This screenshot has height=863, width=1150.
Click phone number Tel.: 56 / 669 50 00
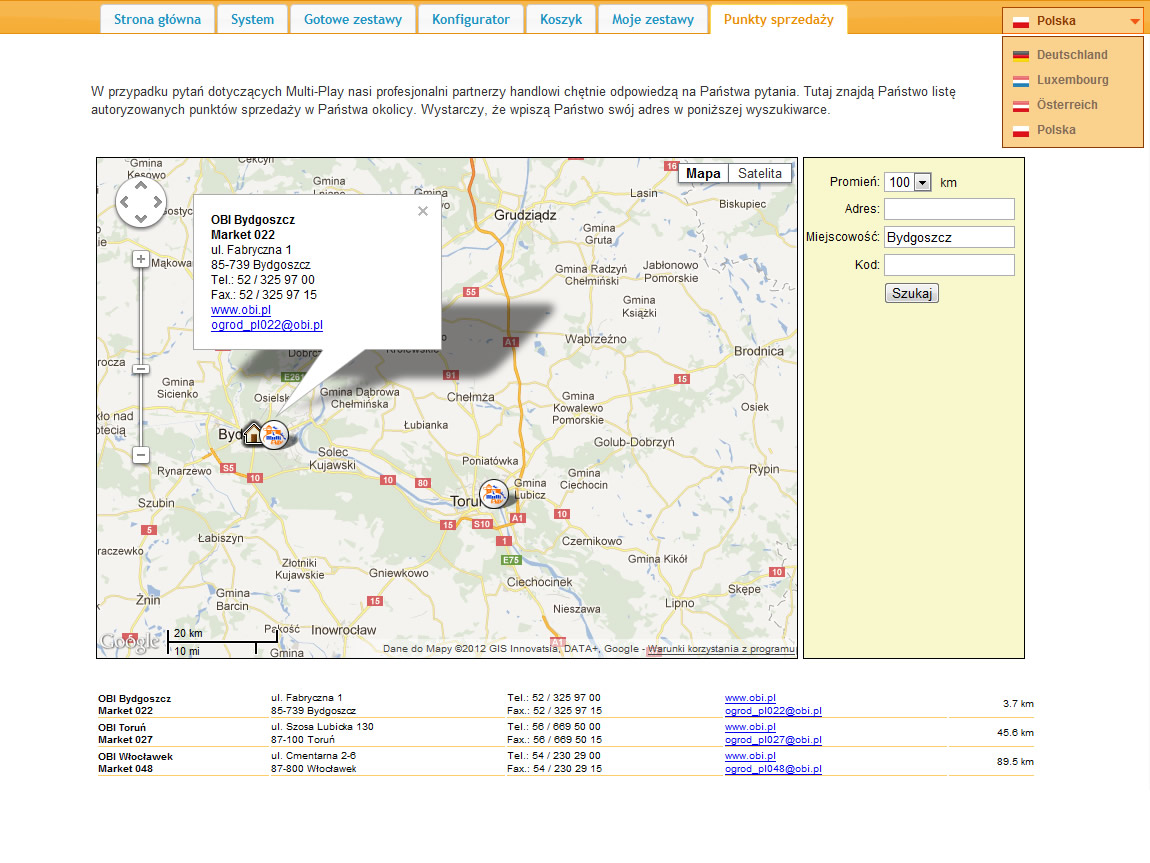coord(554,727)
